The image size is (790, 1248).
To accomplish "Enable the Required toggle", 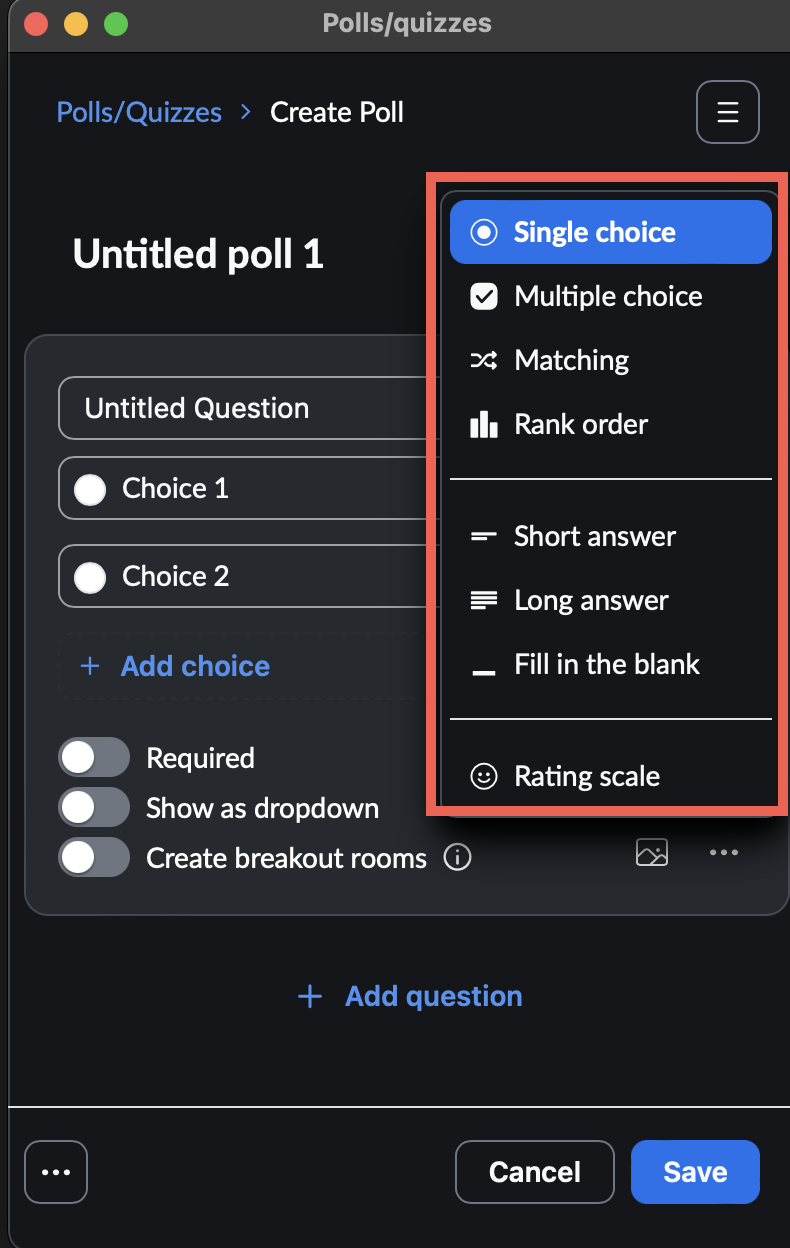I will [93, 757].
